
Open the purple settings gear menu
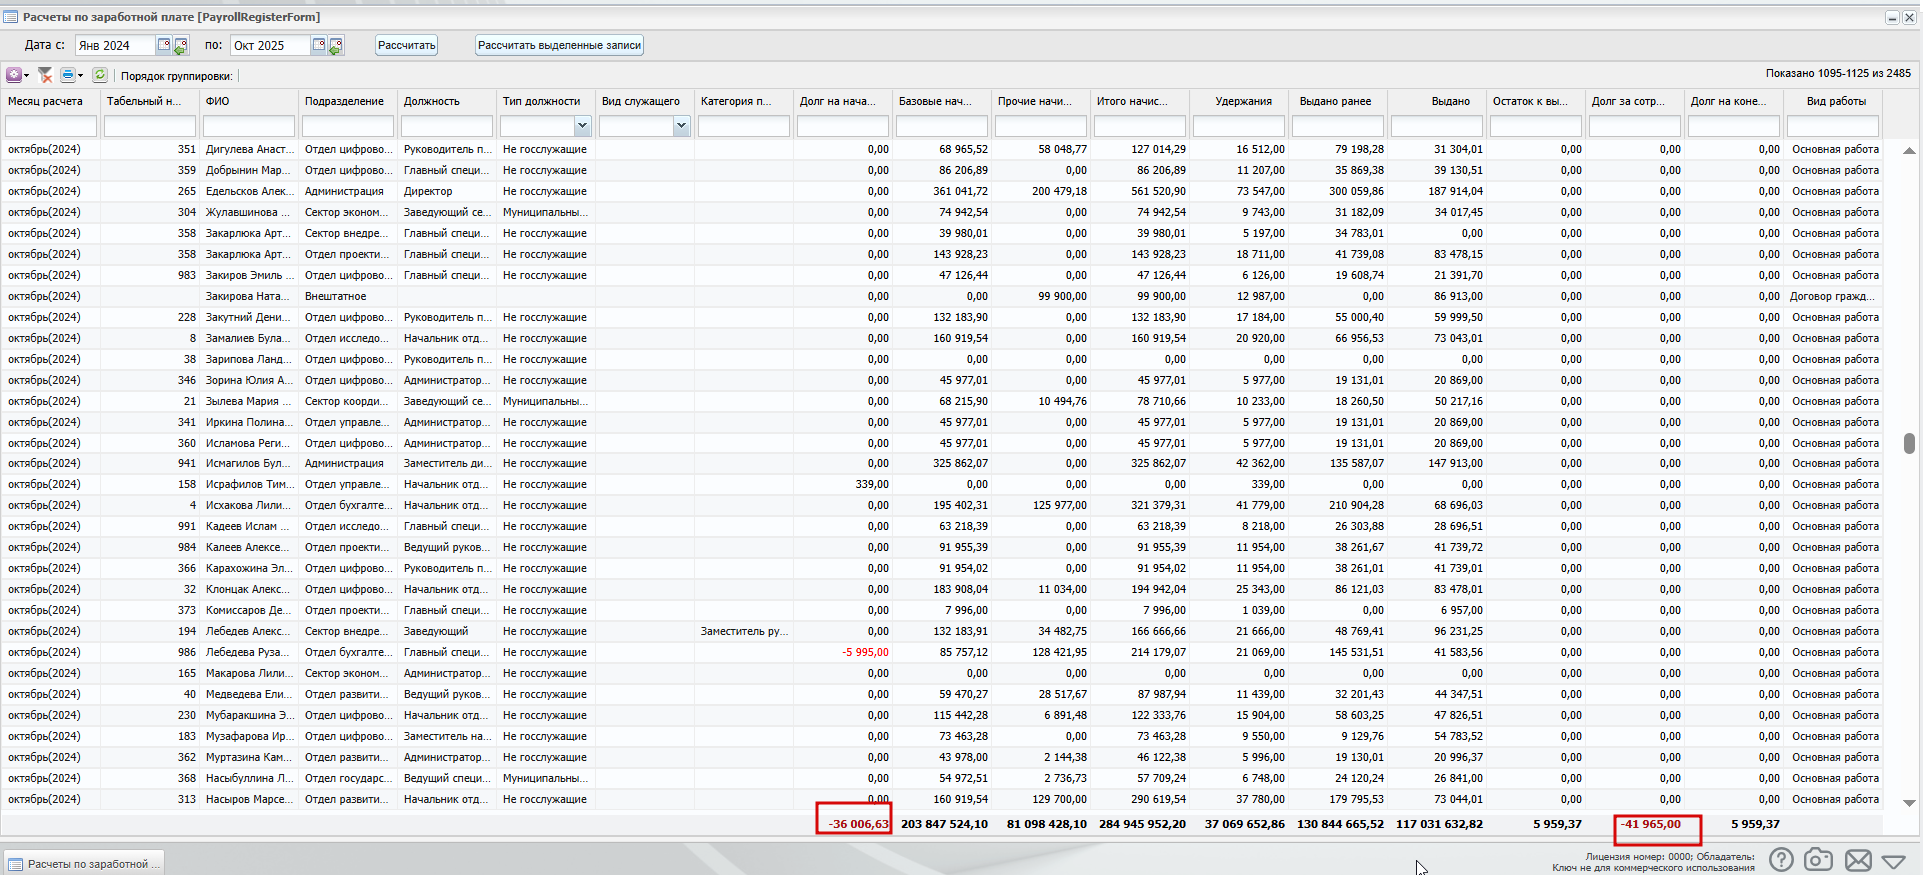click(x=14, y=75)
